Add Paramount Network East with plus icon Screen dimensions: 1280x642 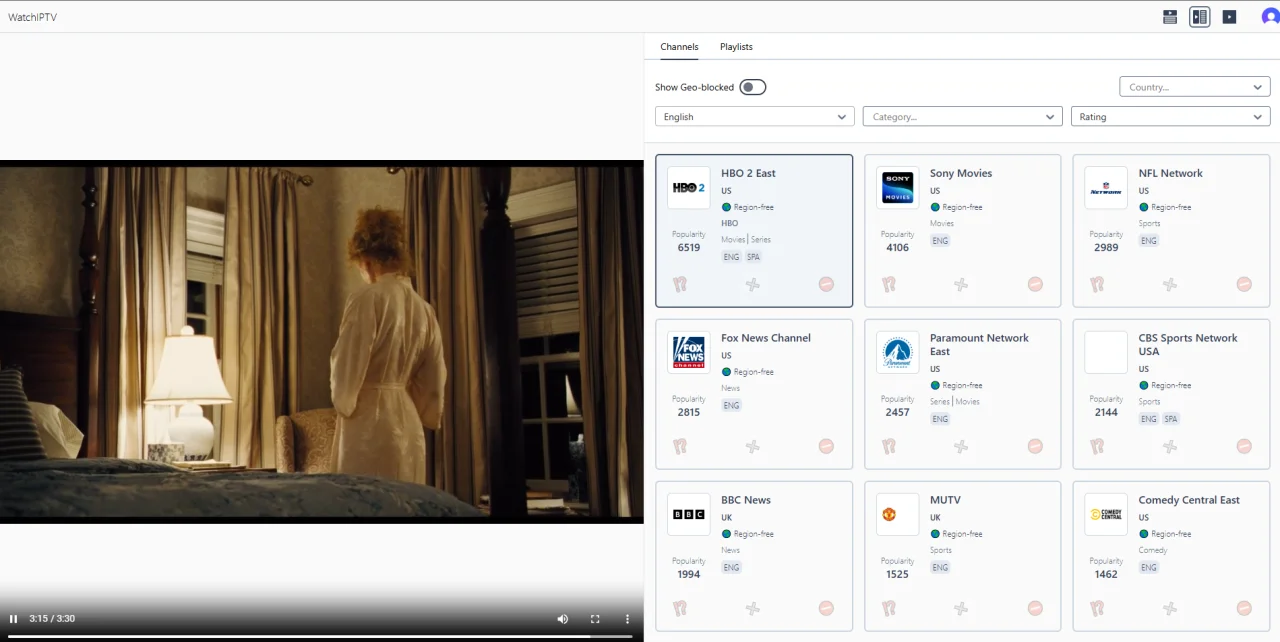pyautogui.click(x=961, y=446)
